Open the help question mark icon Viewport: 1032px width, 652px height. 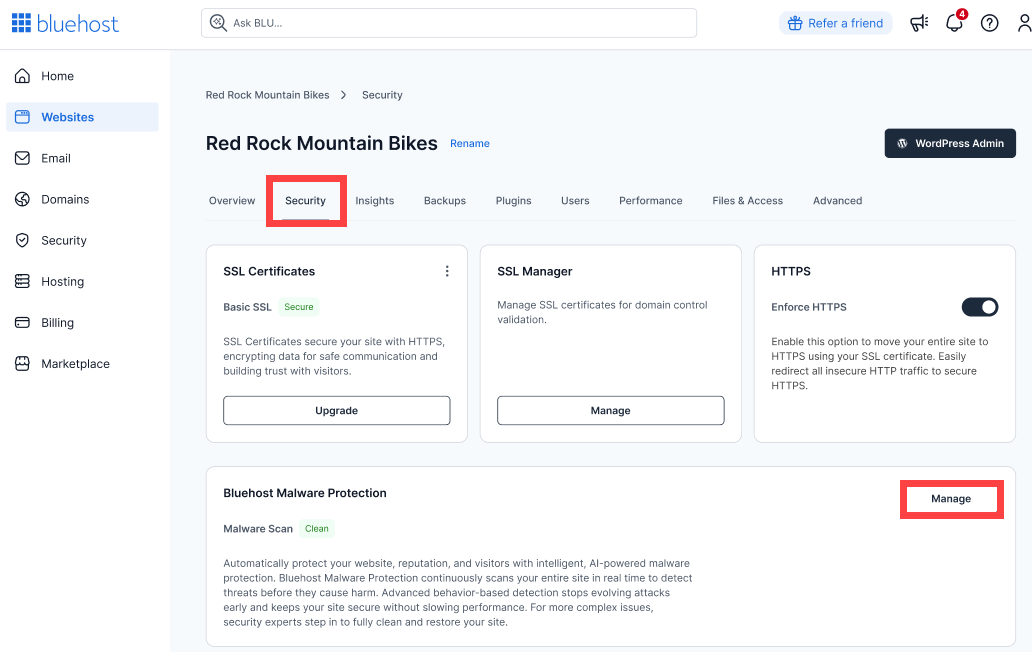pyautogui.click(x=989, y=23)
